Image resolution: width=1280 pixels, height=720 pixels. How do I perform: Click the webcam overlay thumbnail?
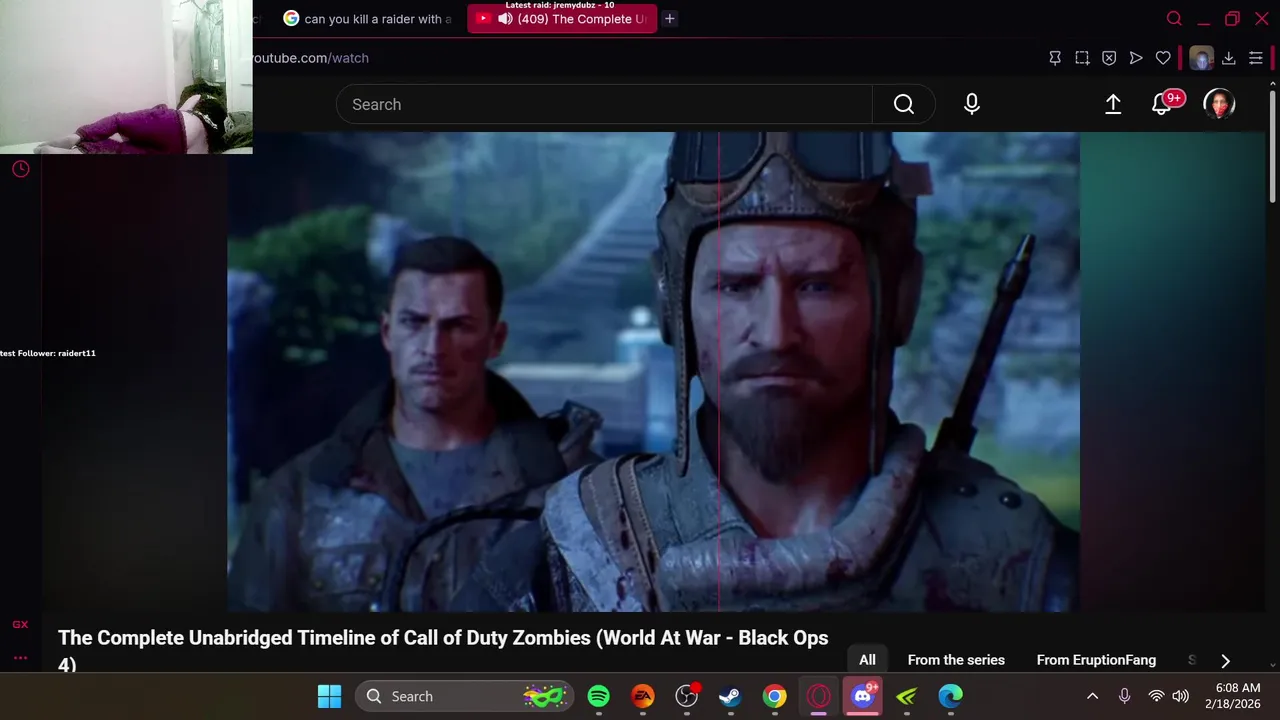coord(126,77)
